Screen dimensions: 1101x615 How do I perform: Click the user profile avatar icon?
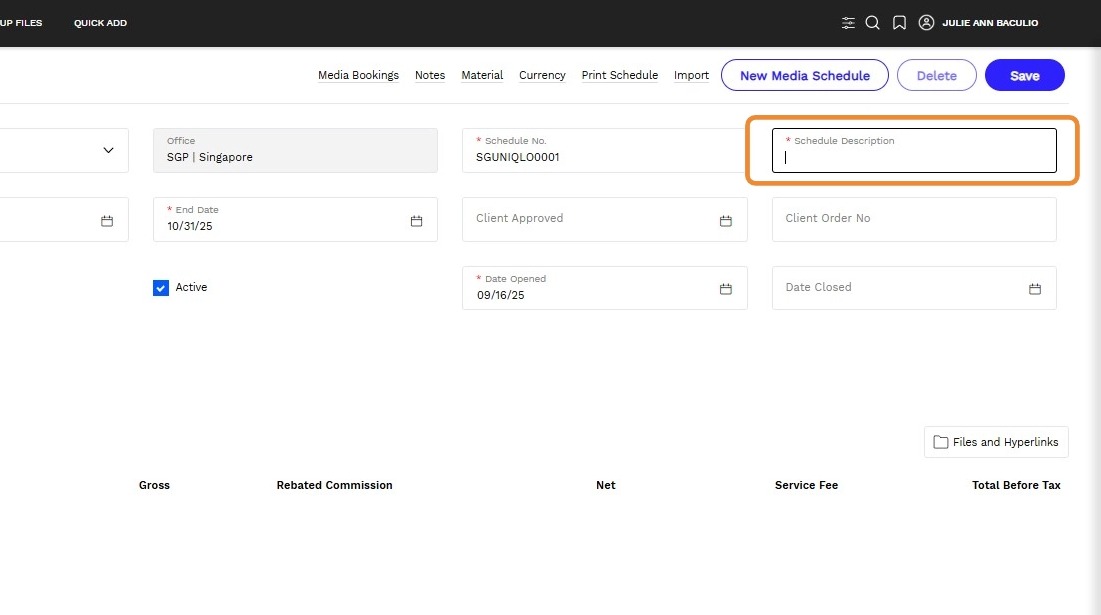tap(926, 23)
